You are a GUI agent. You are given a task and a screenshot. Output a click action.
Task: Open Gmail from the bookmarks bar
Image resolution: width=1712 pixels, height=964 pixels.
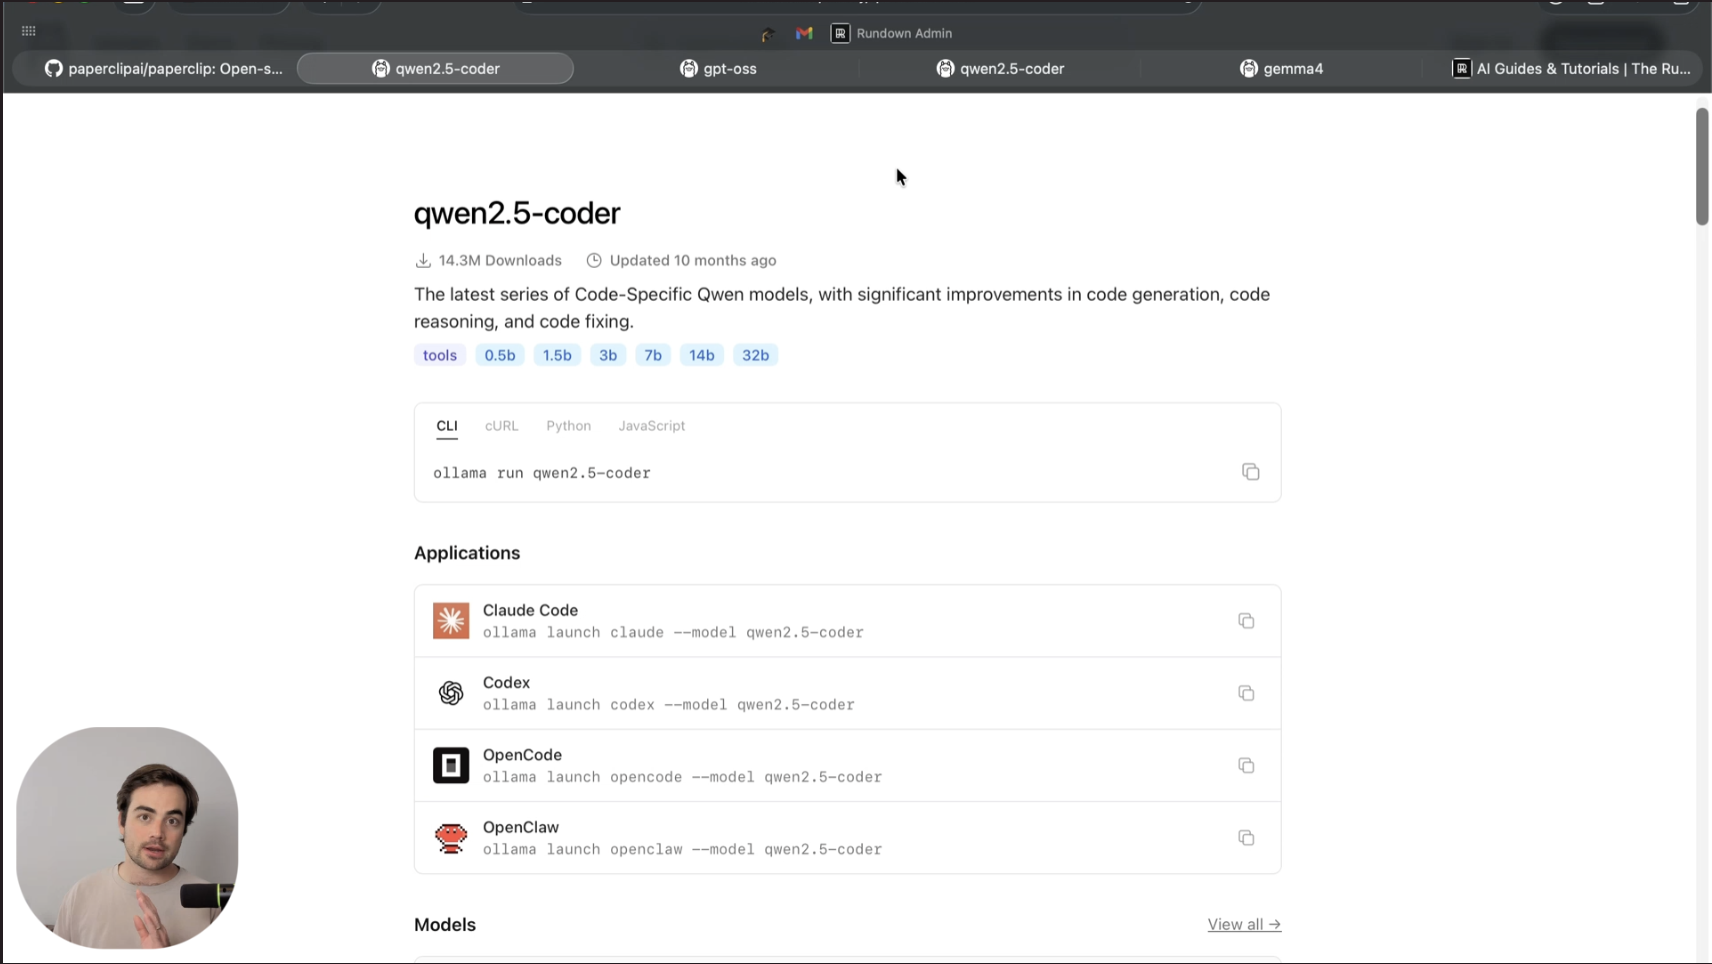[804, 32]
